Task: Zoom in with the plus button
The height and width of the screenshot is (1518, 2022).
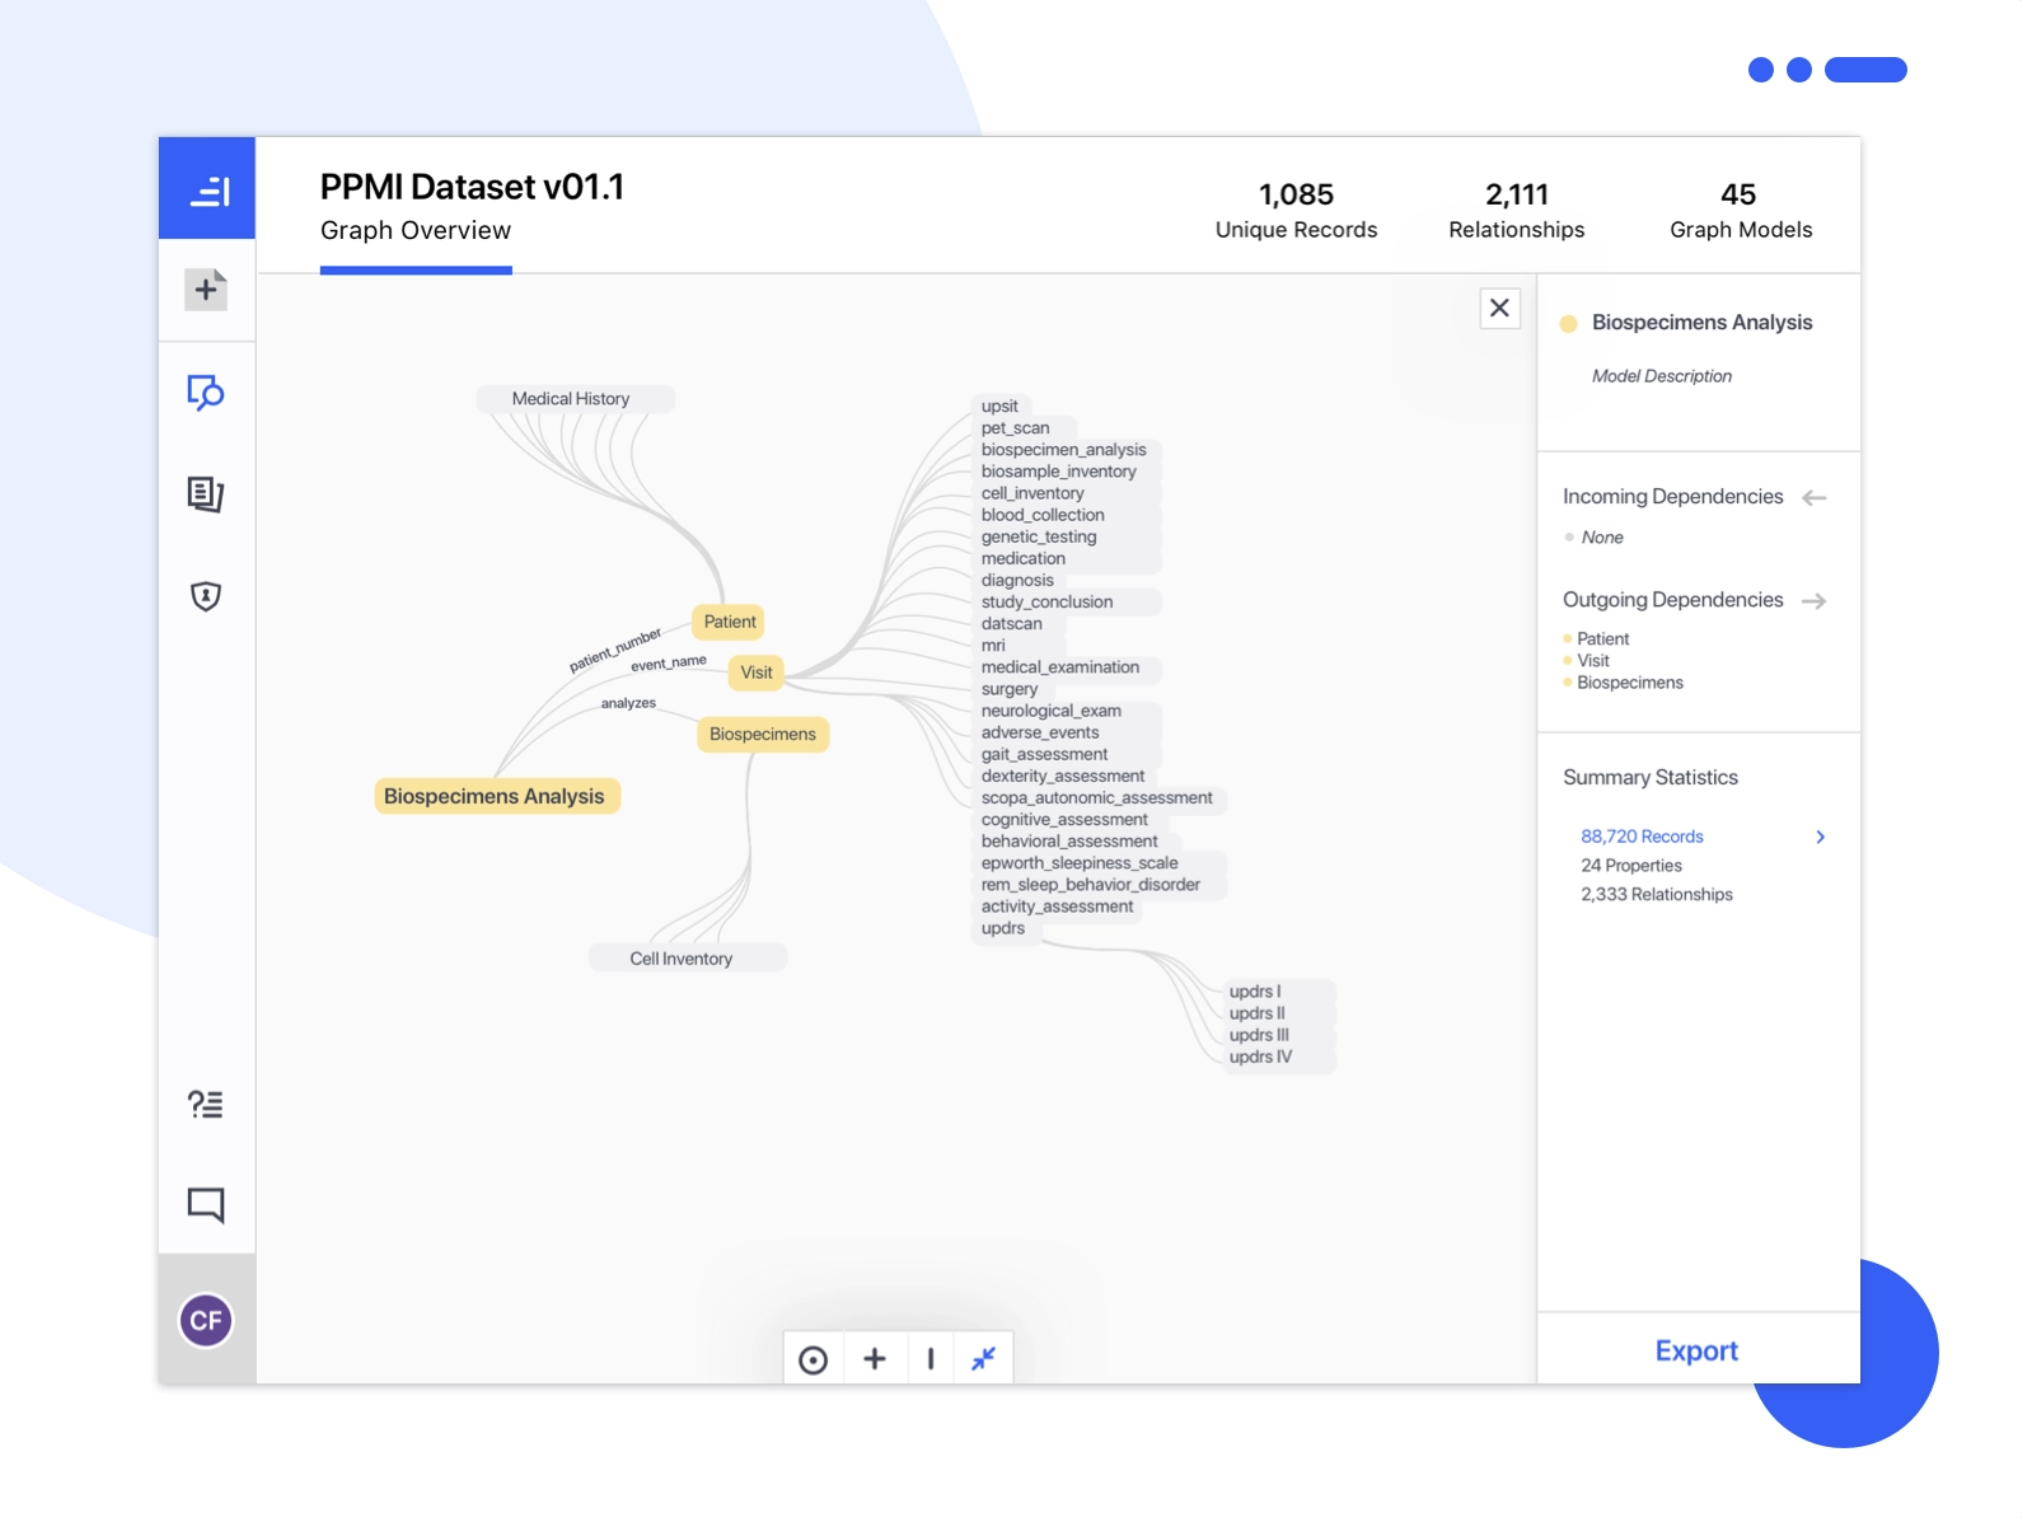Action: tap(875, 1358)
